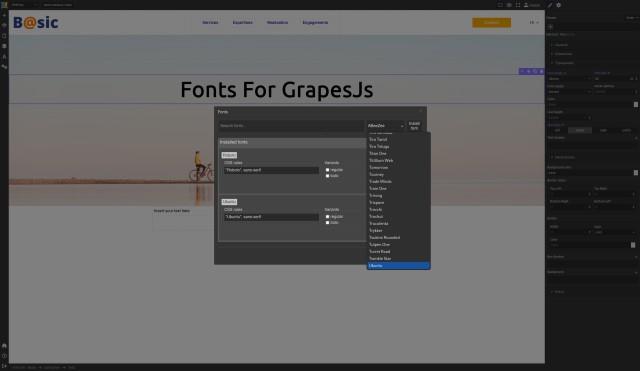Click the Installed fonts header
The width and height of the screenshot is (640, 371).
pyautogui.click(x=233, y=142)
